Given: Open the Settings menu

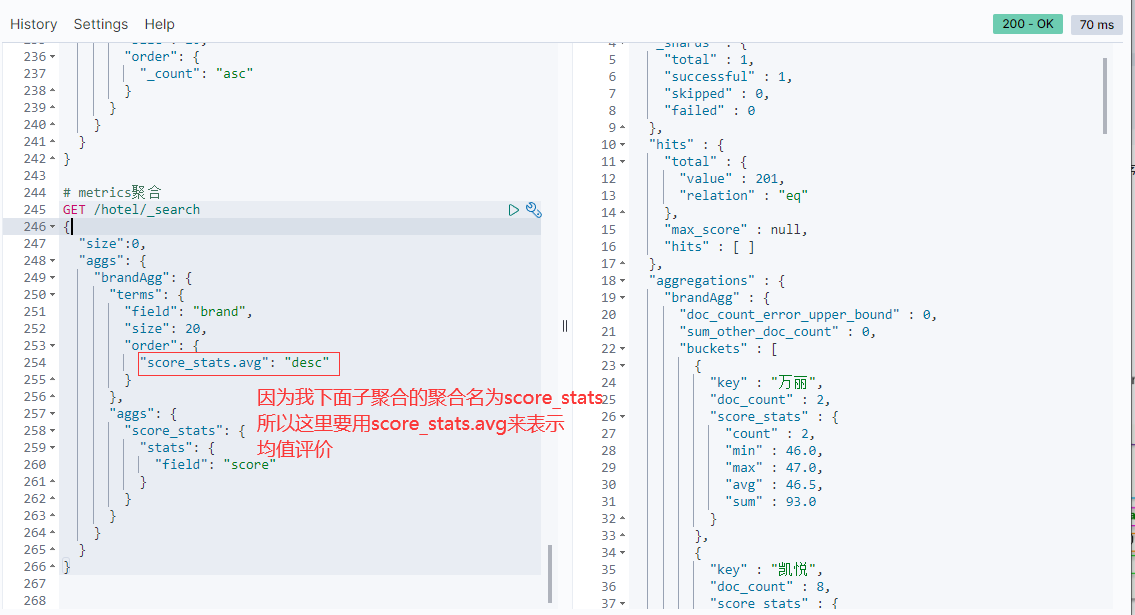Looking at the screenshot, I should pos(101,24).
